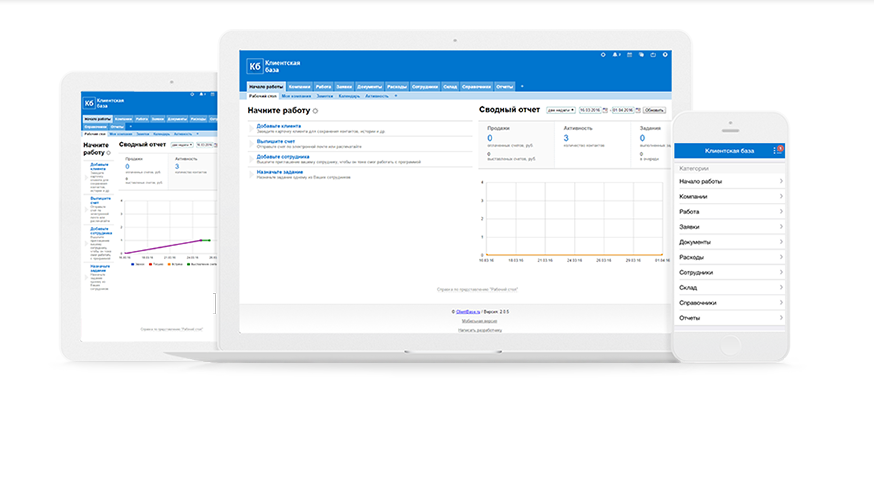Screen dimensions: 874x488
Task: Open the subtab overflow arrow after Активность on laptop
Action: point(396,96)
